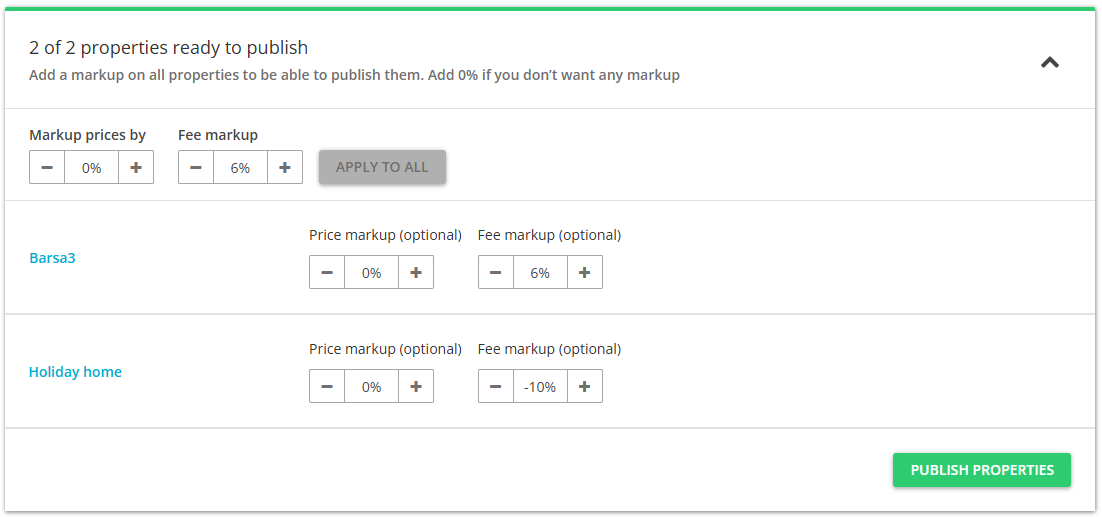
Task: Increase the global Markup prices by value
Action: (x=136, y=167)
